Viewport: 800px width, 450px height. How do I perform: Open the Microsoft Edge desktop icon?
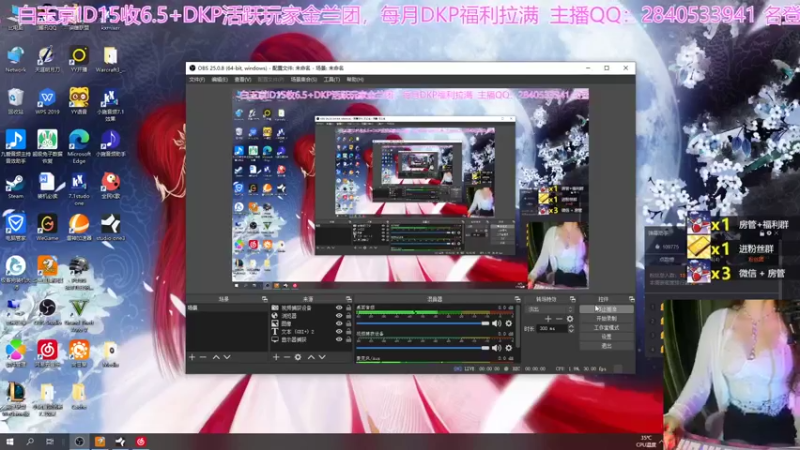point(79,146)
